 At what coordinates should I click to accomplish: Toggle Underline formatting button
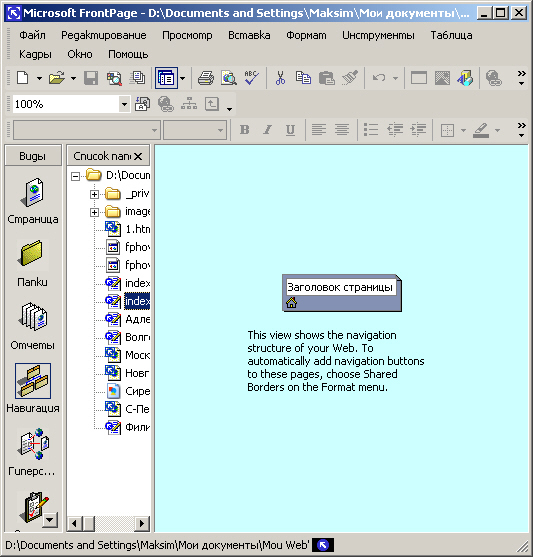(x=290, y=130)
